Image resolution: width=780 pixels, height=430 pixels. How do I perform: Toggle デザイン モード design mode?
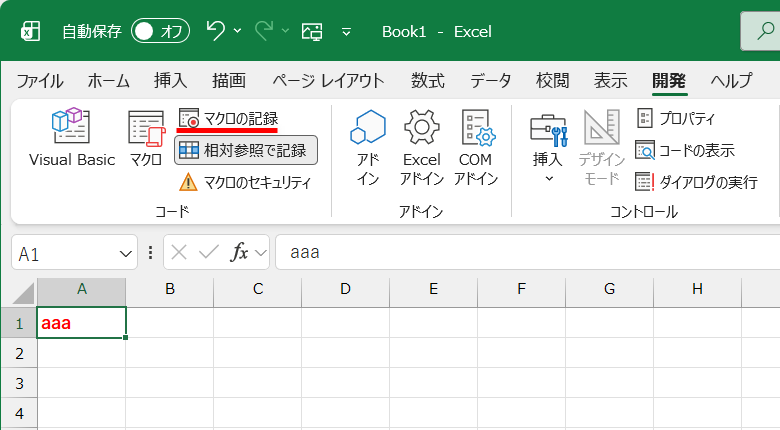click(601, 147)
